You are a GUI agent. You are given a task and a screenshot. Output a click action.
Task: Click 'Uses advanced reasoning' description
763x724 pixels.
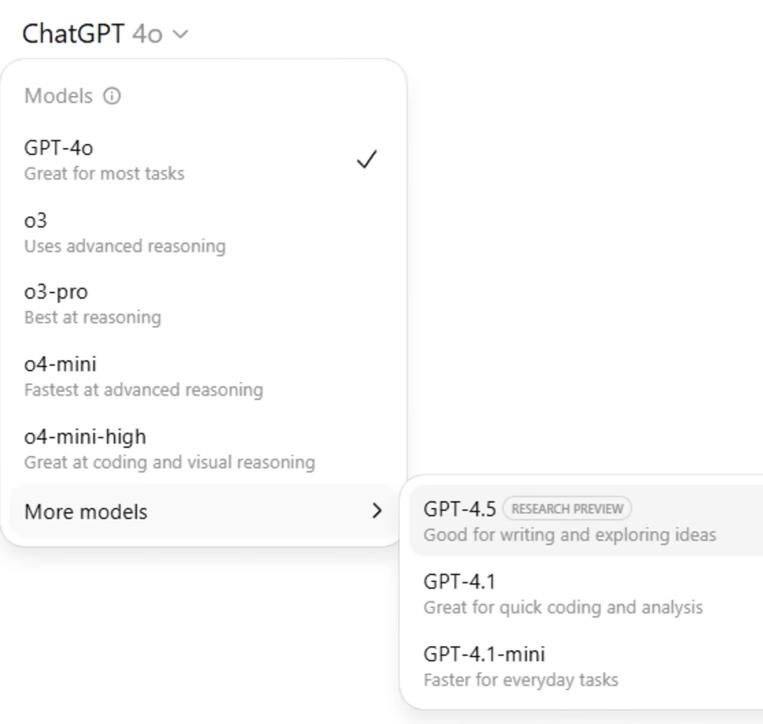125,246
